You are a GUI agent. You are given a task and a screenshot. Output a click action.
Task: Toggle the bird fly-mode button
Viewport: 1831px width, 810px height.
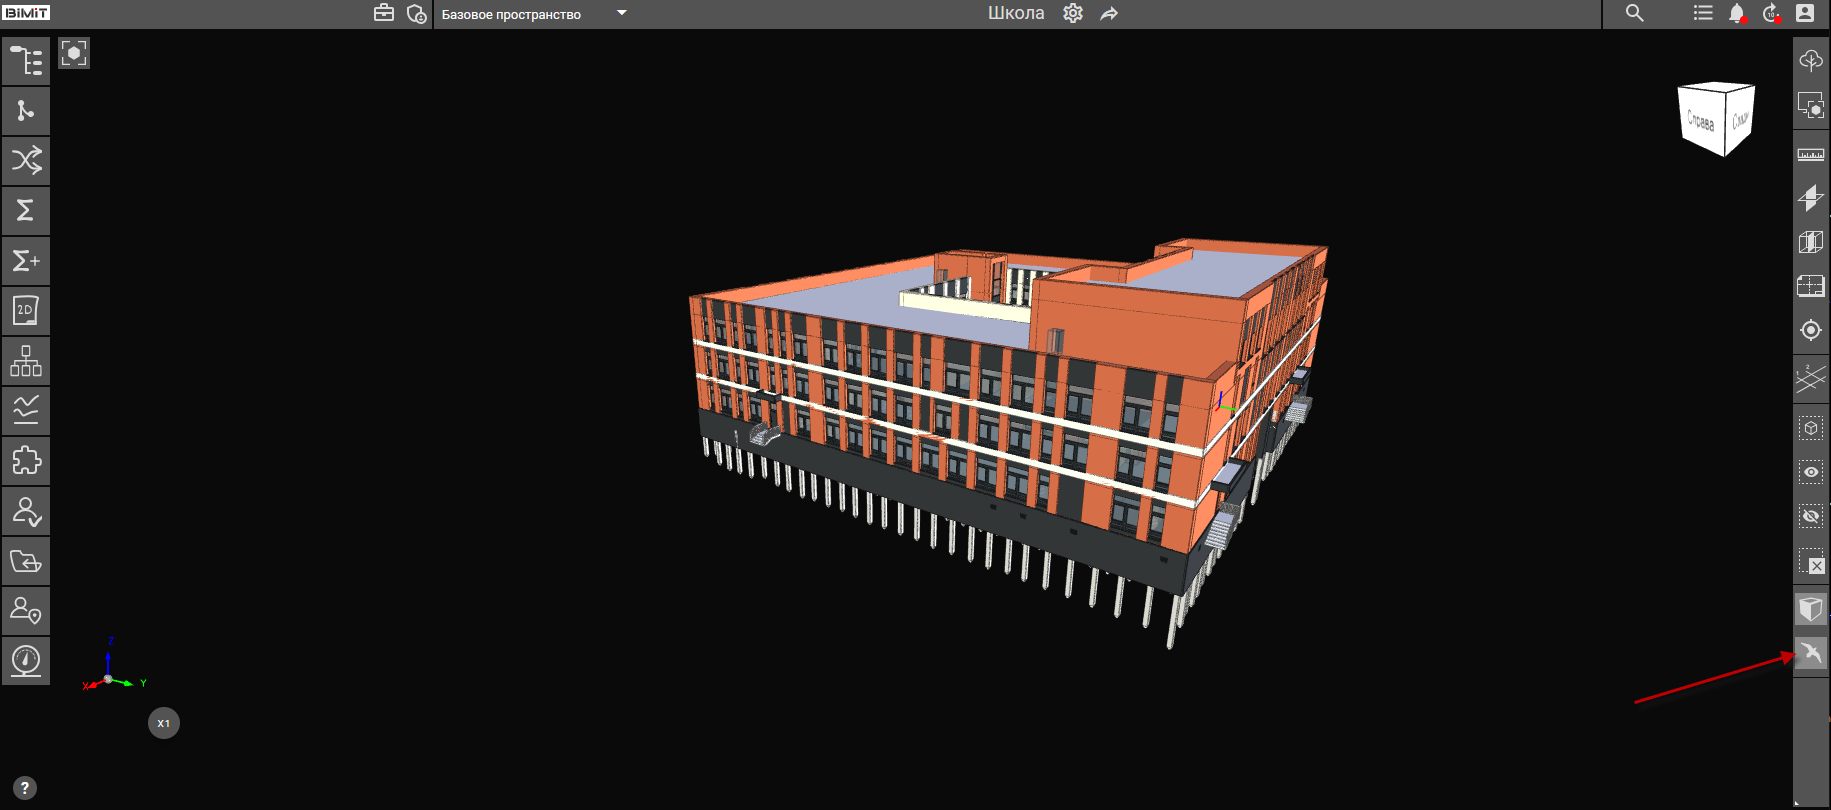[x=1811, y=654]
